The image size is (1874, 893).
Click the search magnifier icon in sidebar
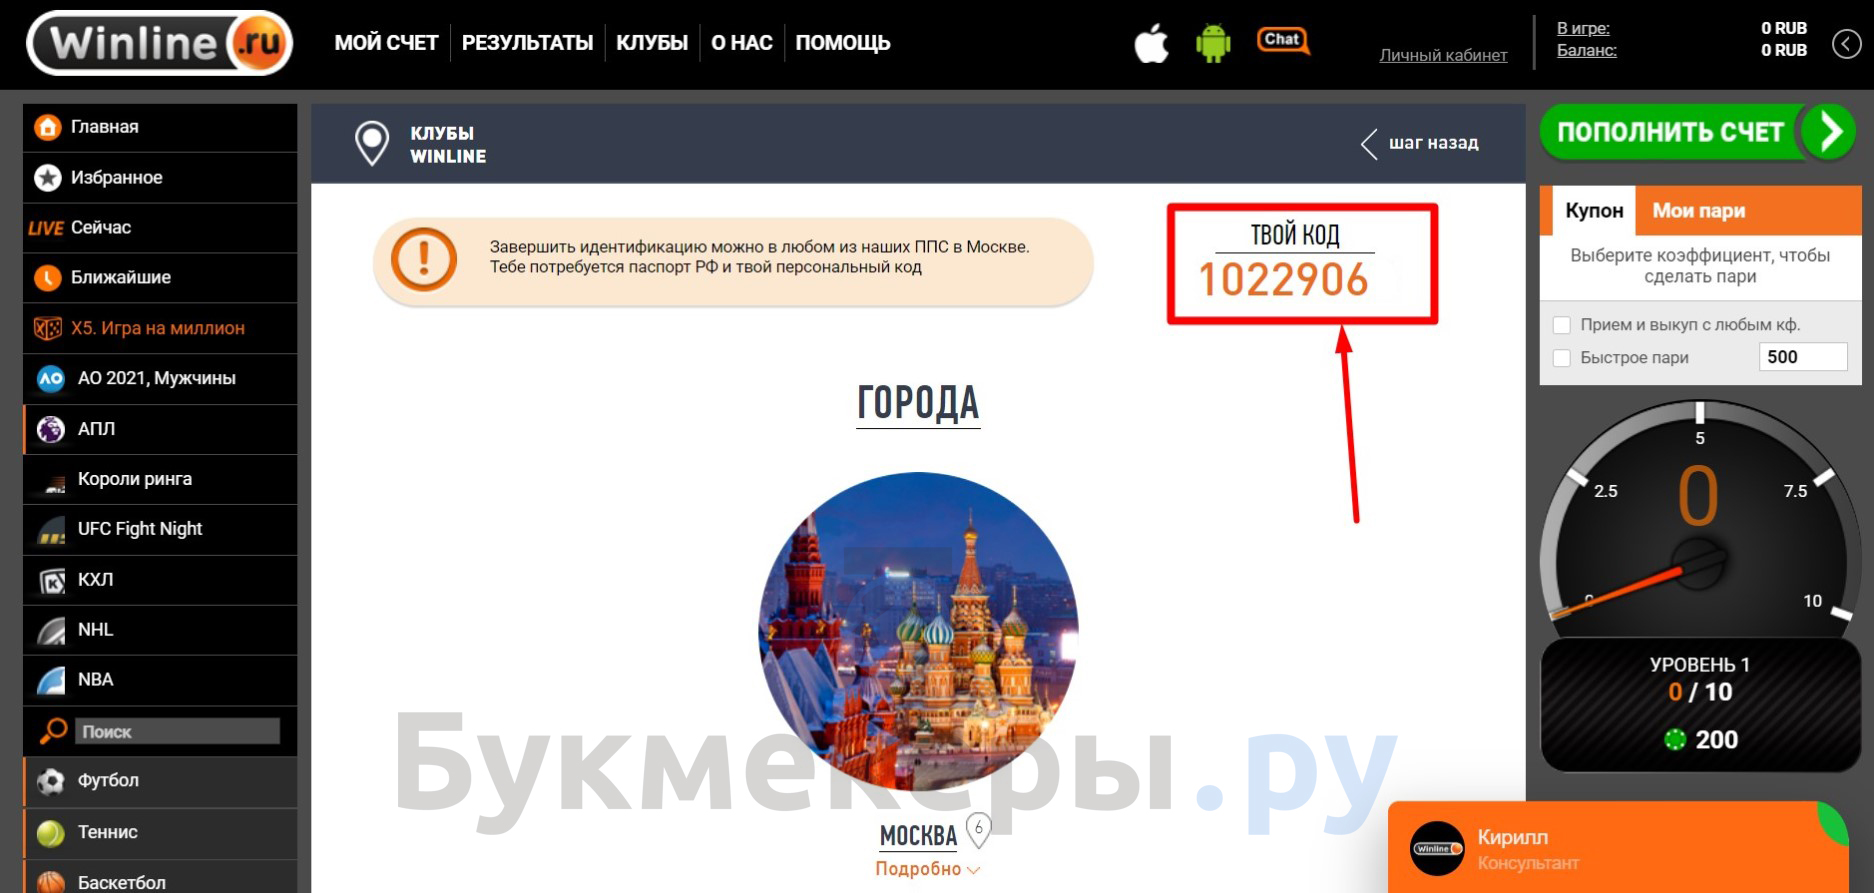click(x=52, y=731)
